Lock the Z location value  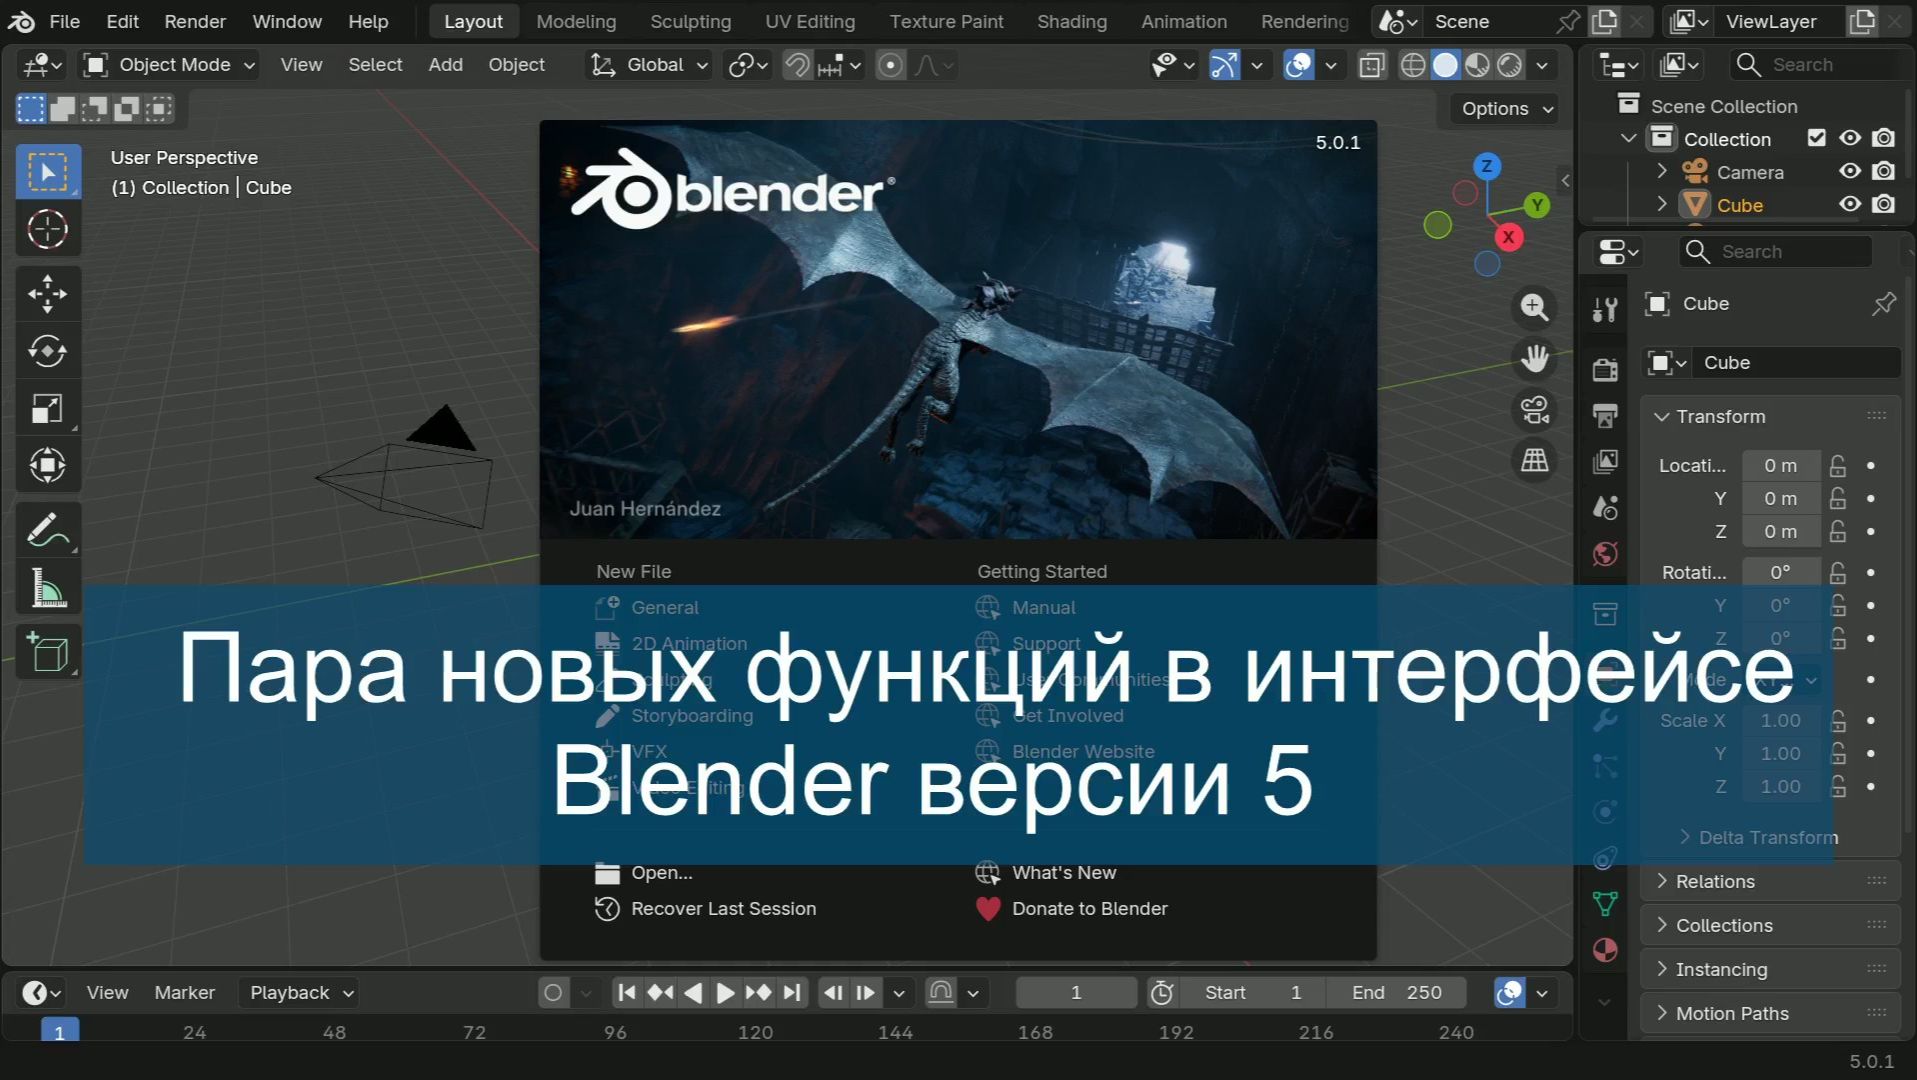(1837, 531)
